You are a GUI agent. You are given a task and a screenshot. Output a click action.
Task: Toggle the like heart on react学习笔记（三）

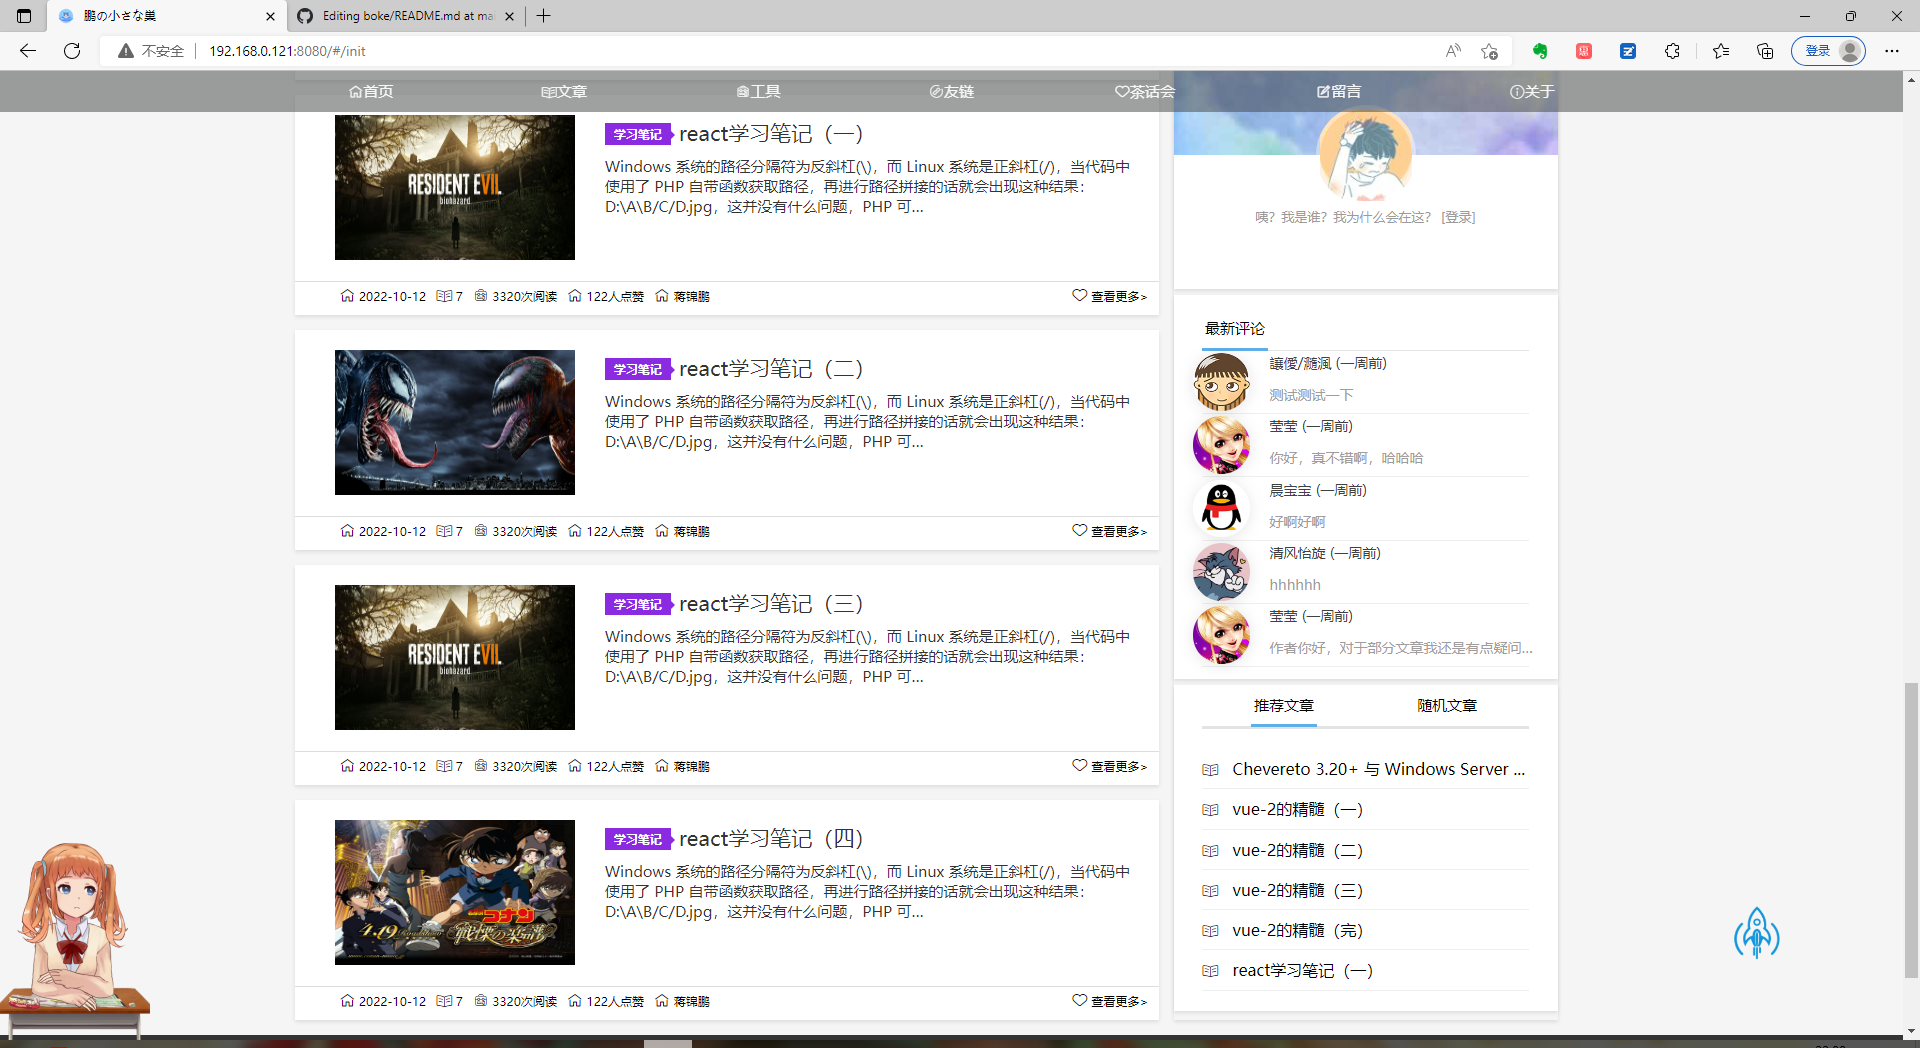[x=1080, y=766]
